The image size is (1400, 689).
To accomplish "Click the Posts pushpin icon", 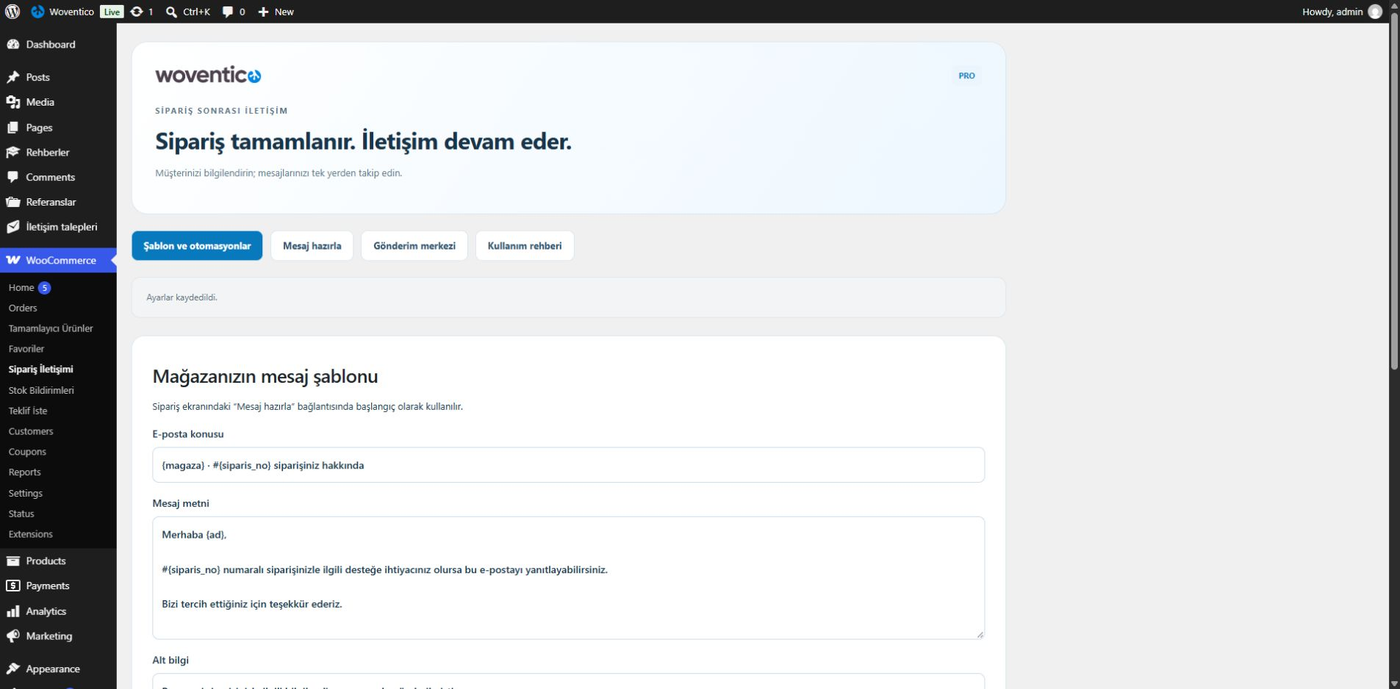I will point(13,77).
